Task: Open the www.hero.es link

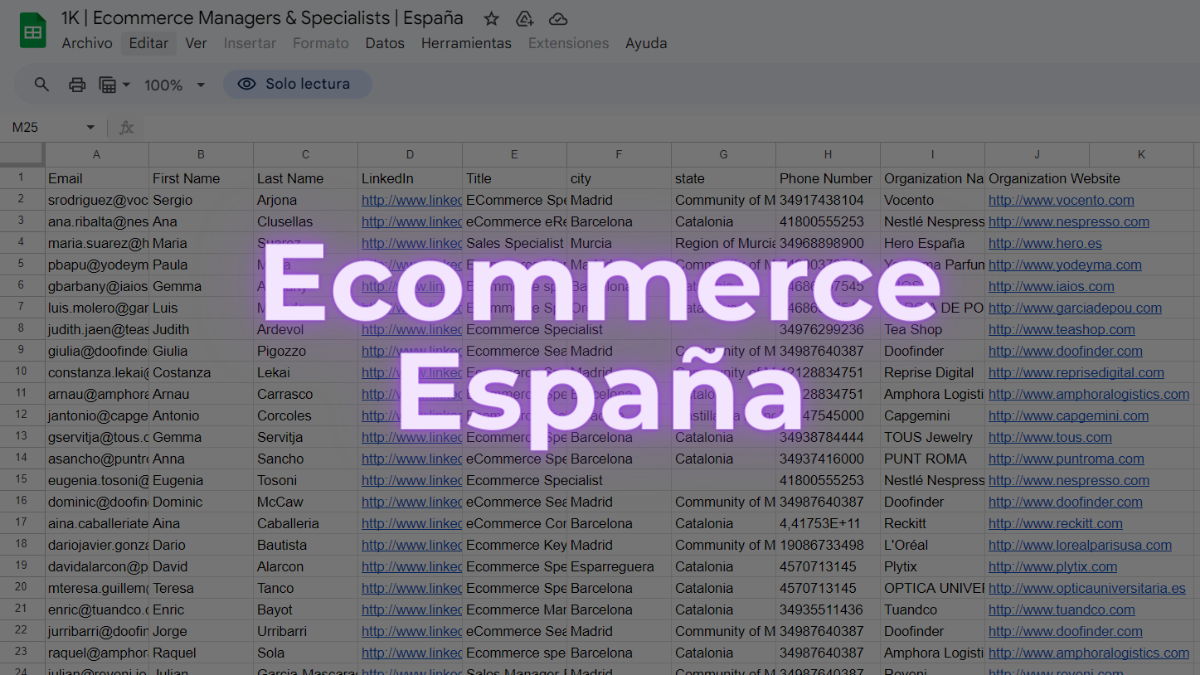Action: tap(1045, 243)
